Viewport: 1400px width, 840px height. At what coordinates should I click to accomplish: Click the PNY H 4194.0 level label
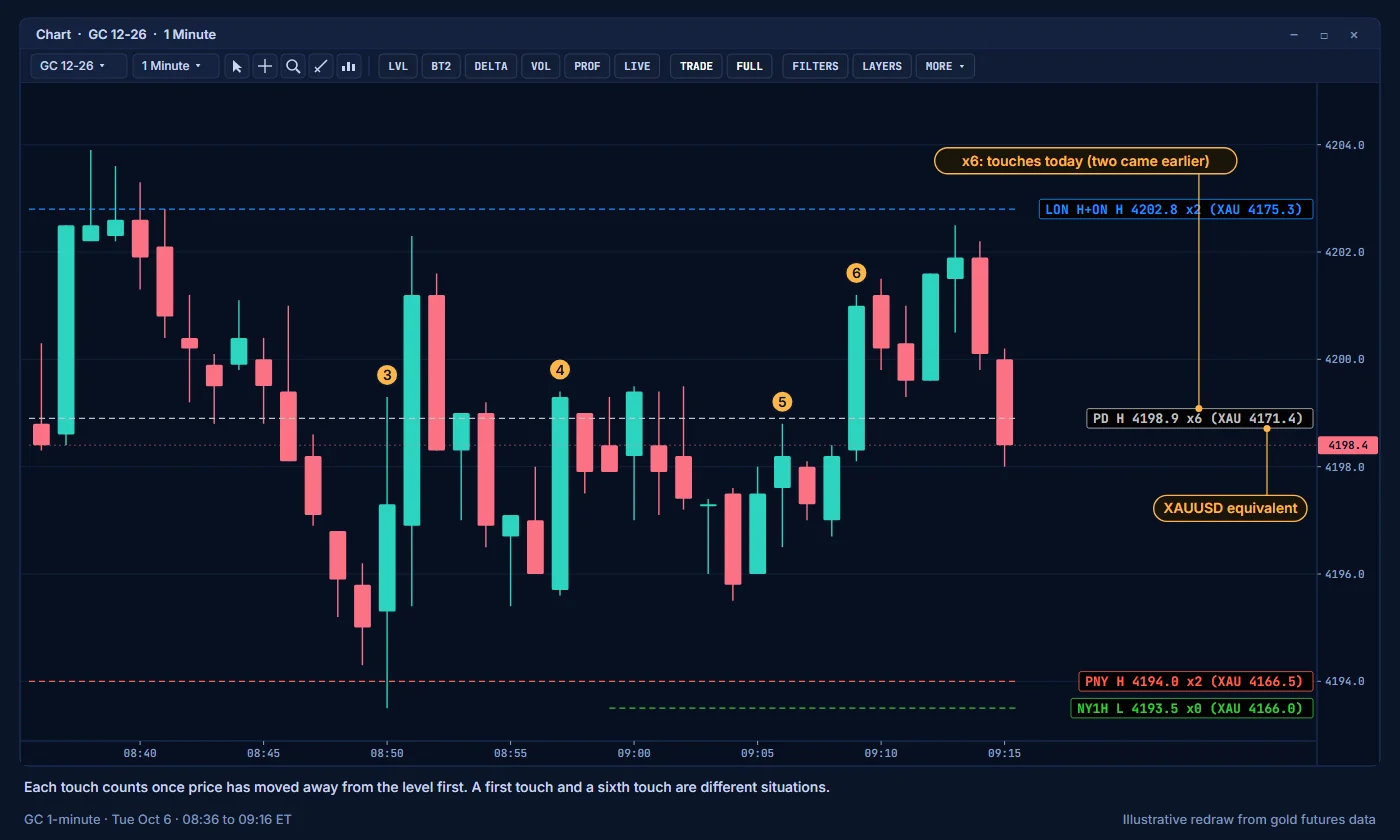click(x=1196, y=681)
